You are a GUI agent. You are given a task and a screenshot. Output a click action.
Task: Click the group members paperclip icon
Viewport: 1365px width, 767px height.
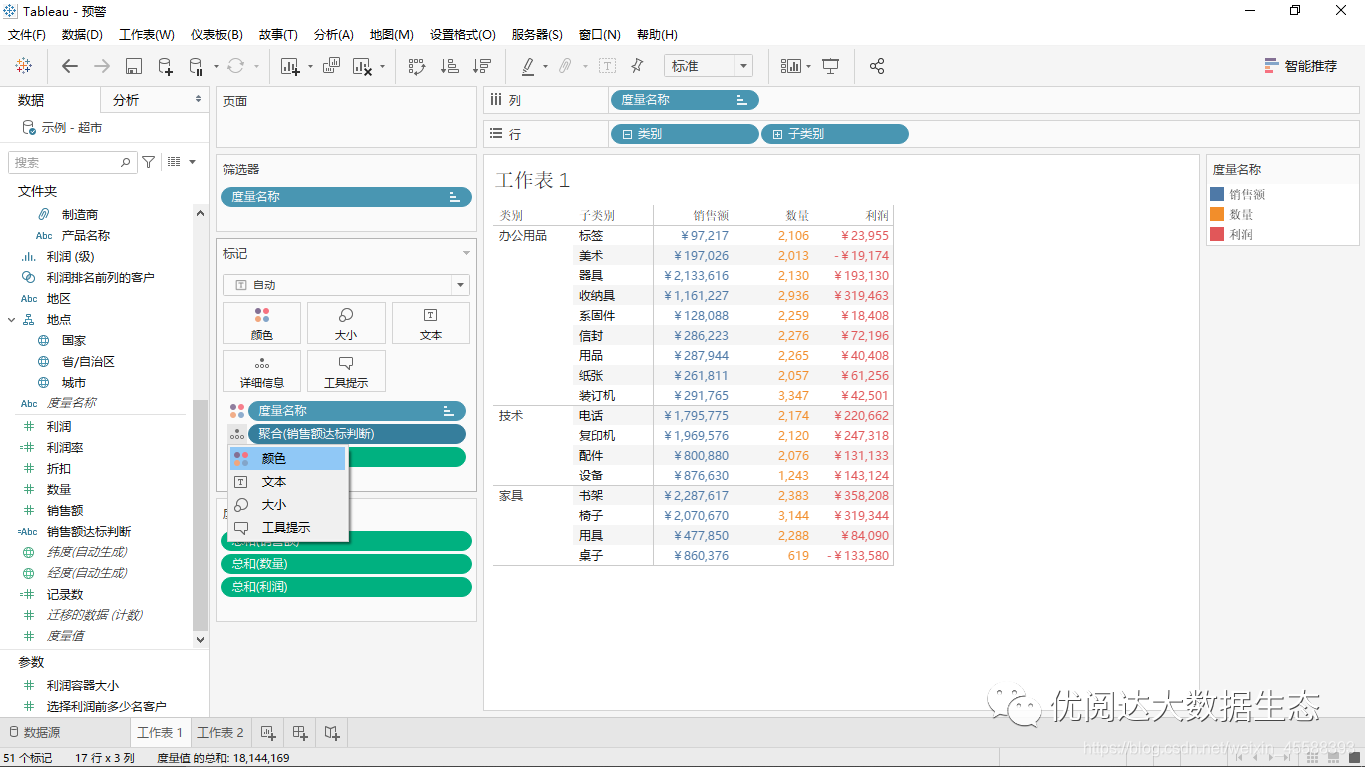565,66
